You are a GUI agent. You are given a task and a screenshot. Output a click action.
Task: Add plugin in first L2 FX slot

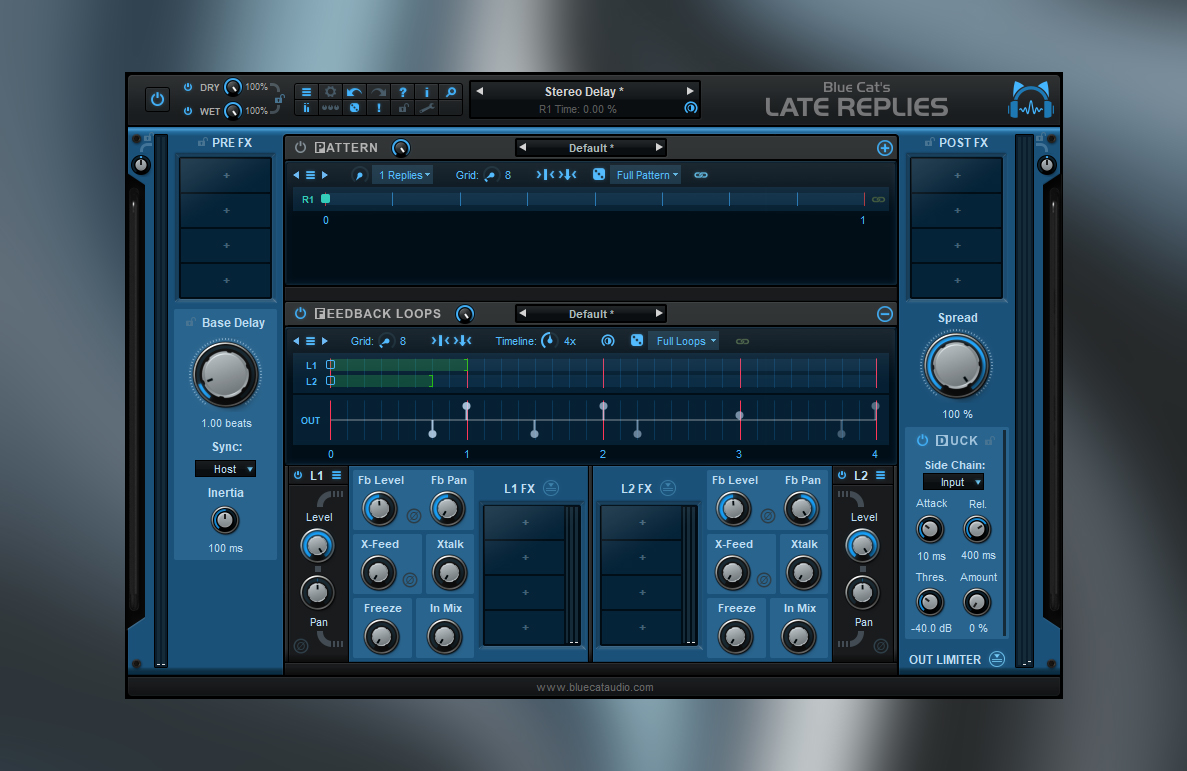pos(642,523)
